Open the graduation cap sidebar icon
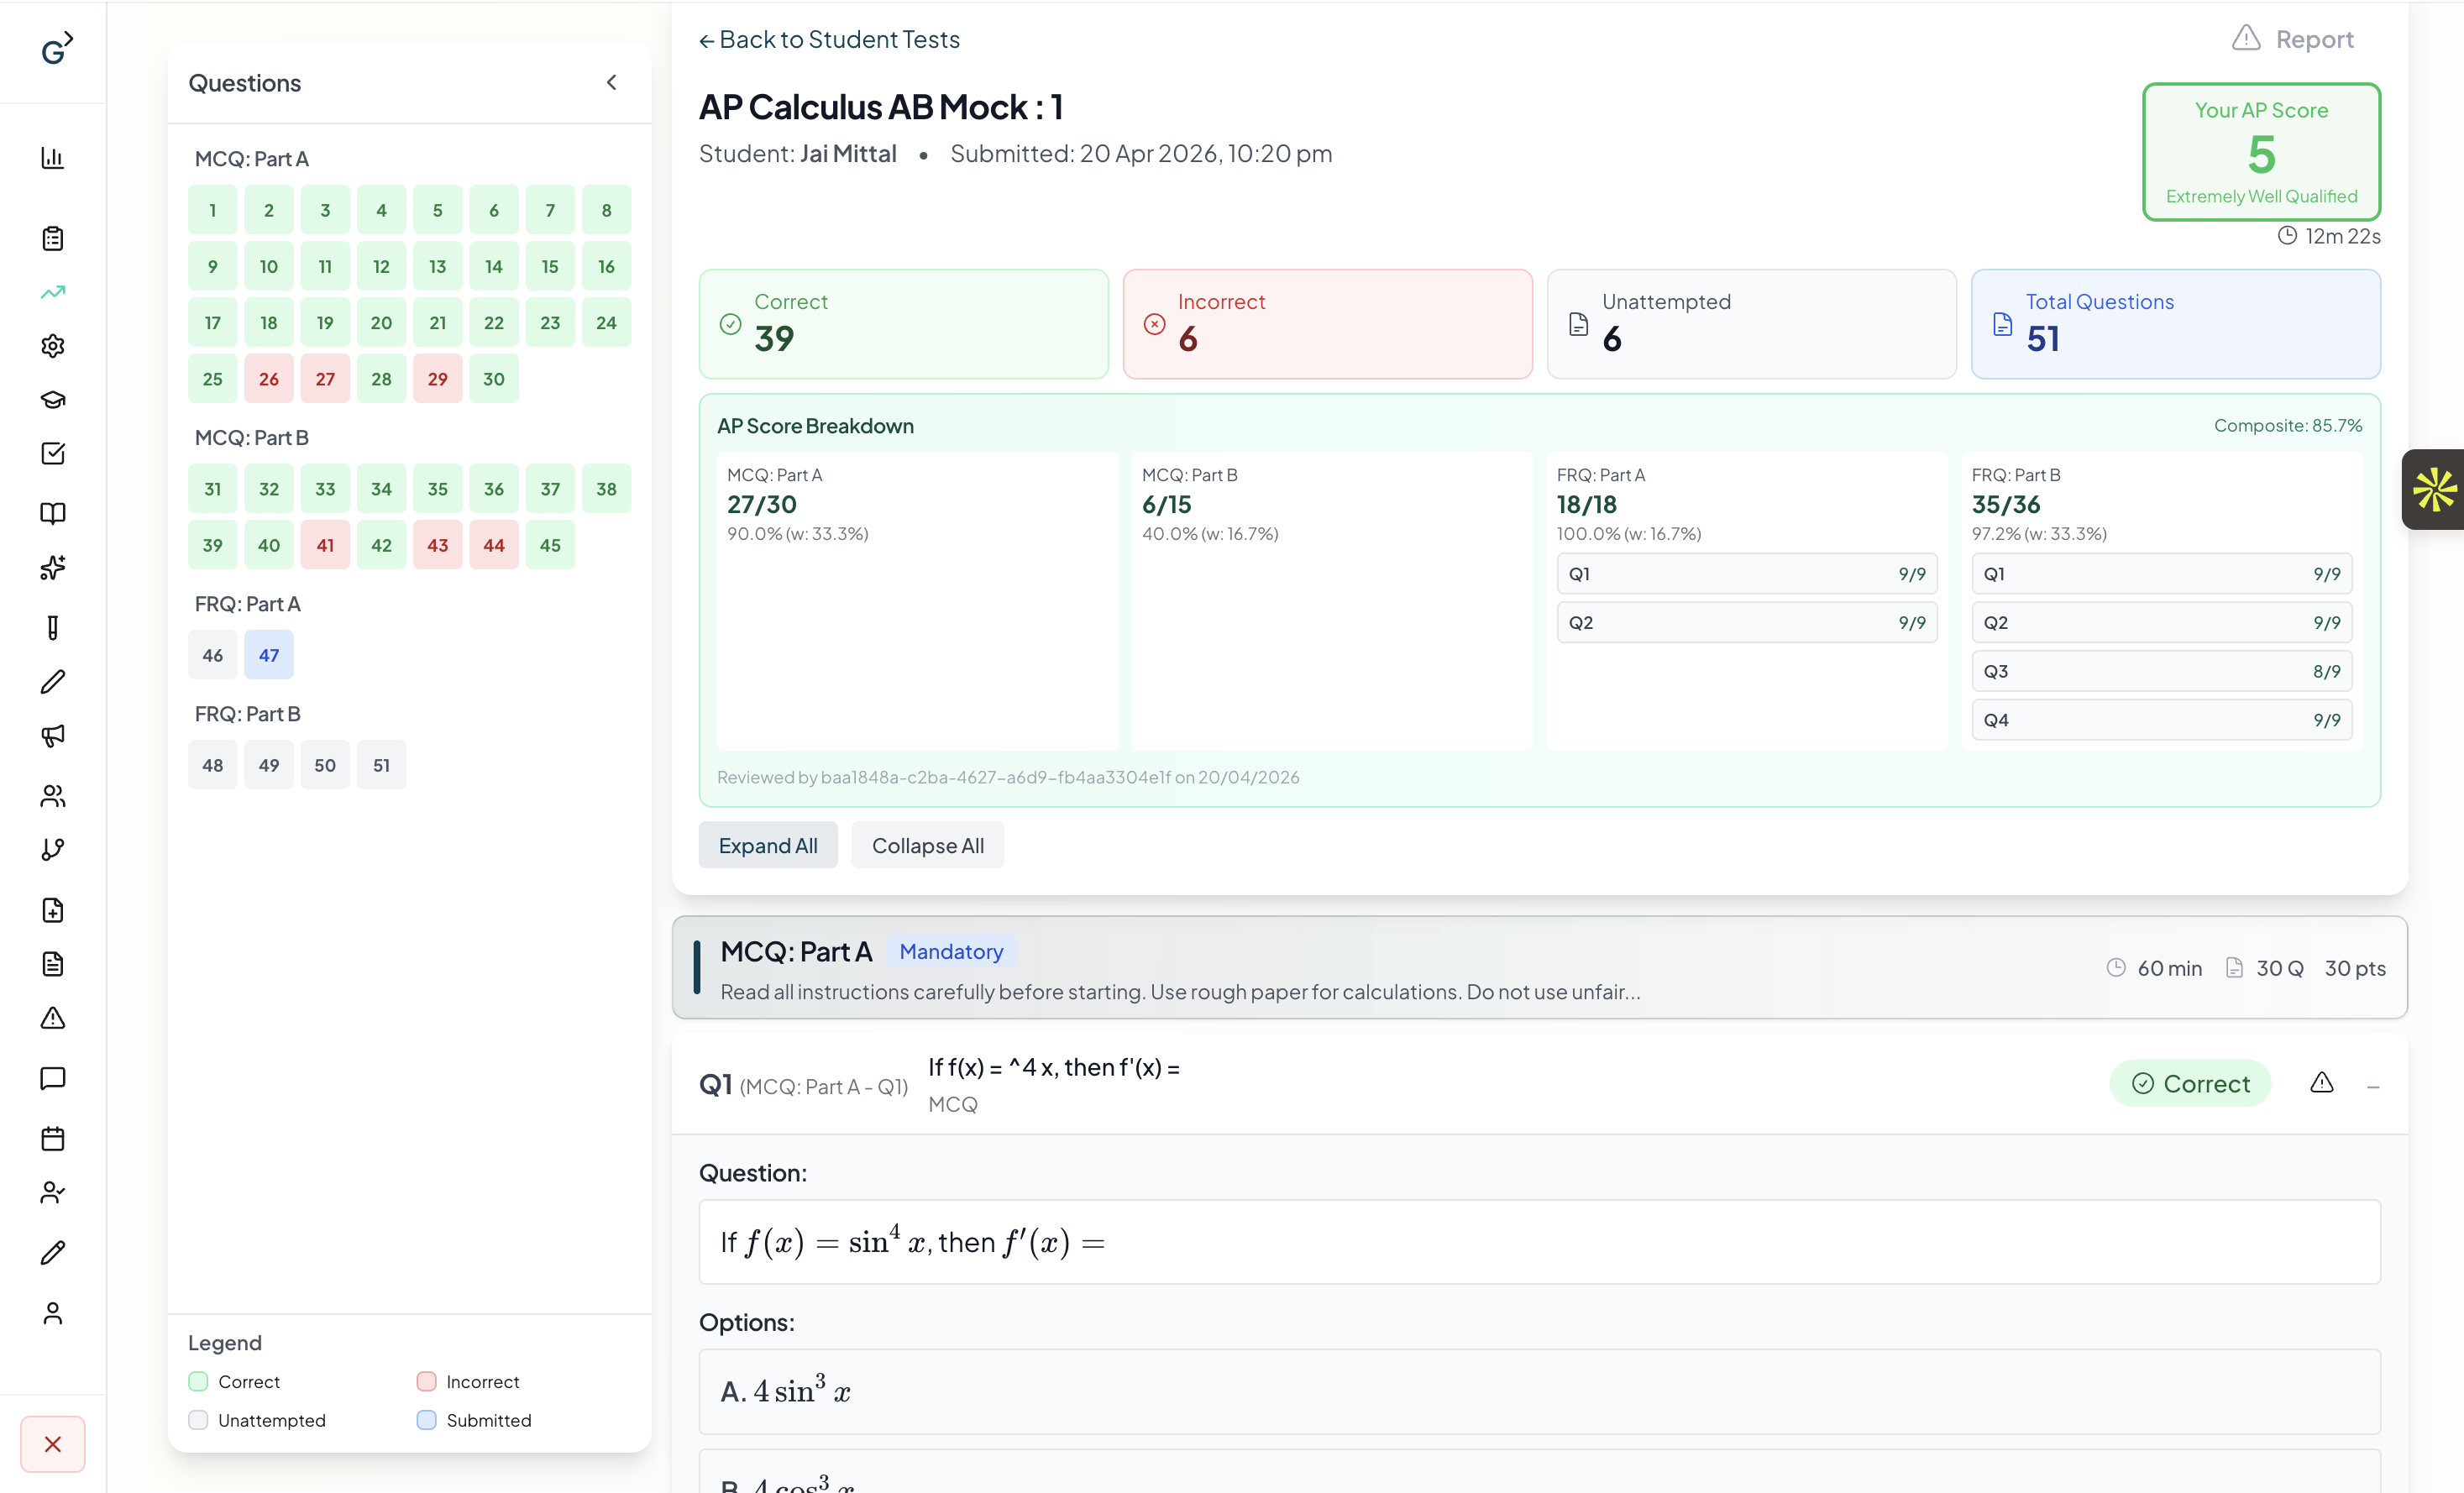 pyautogui.click(x=53, y=400)
